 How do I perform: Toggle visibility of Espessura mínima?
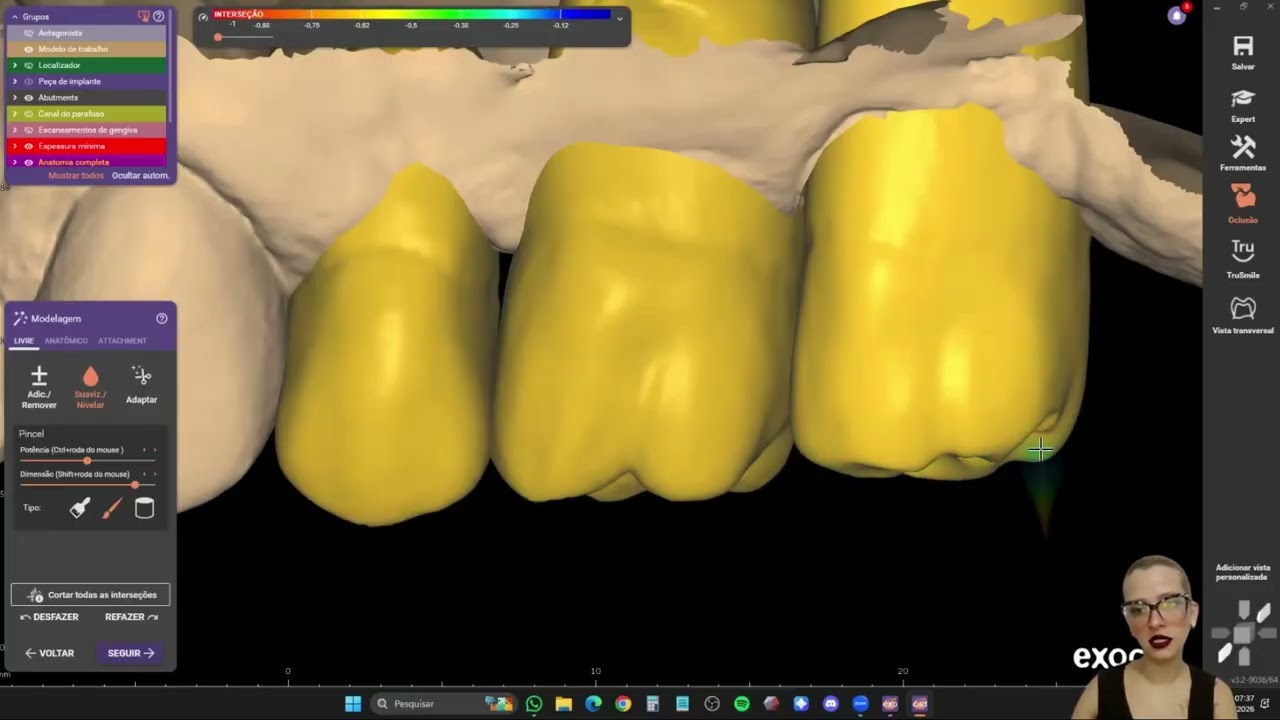[28, 146]
